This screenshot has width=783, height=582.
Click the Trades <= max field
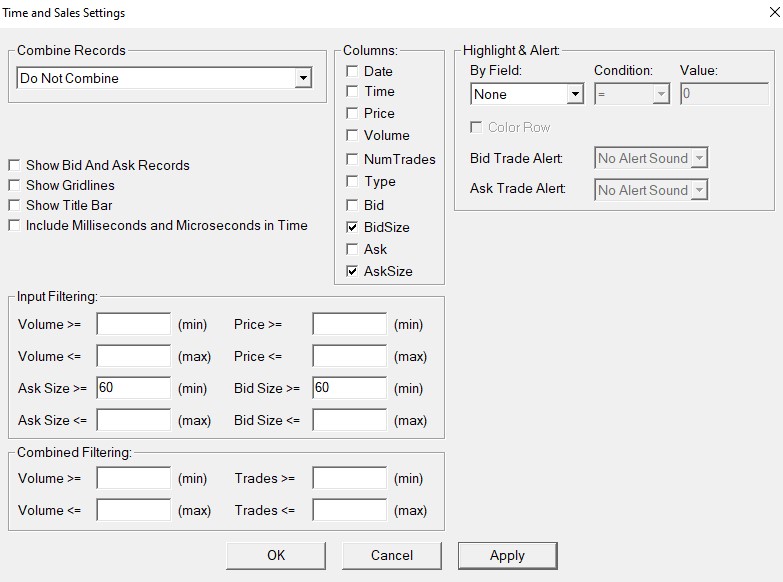[350, 510]
